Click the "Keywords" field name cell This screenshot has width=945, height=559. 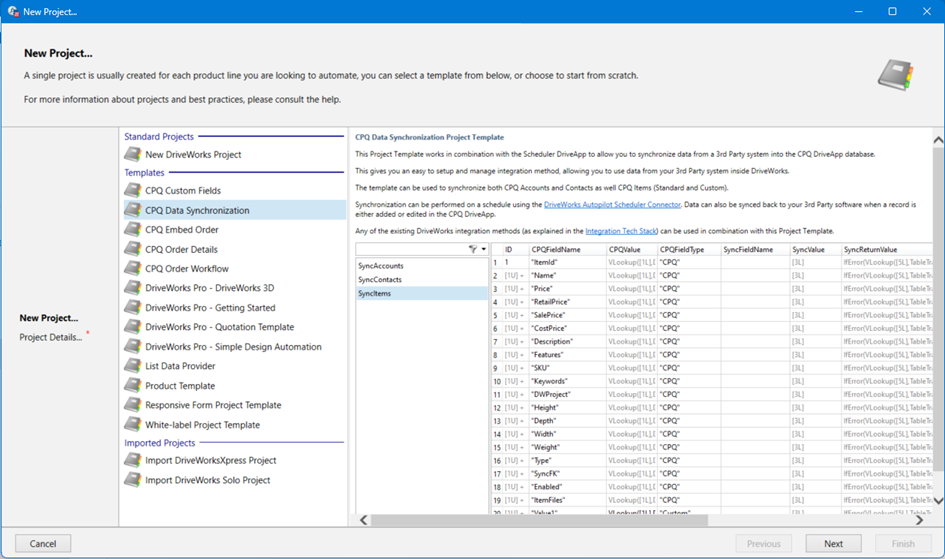567,381
